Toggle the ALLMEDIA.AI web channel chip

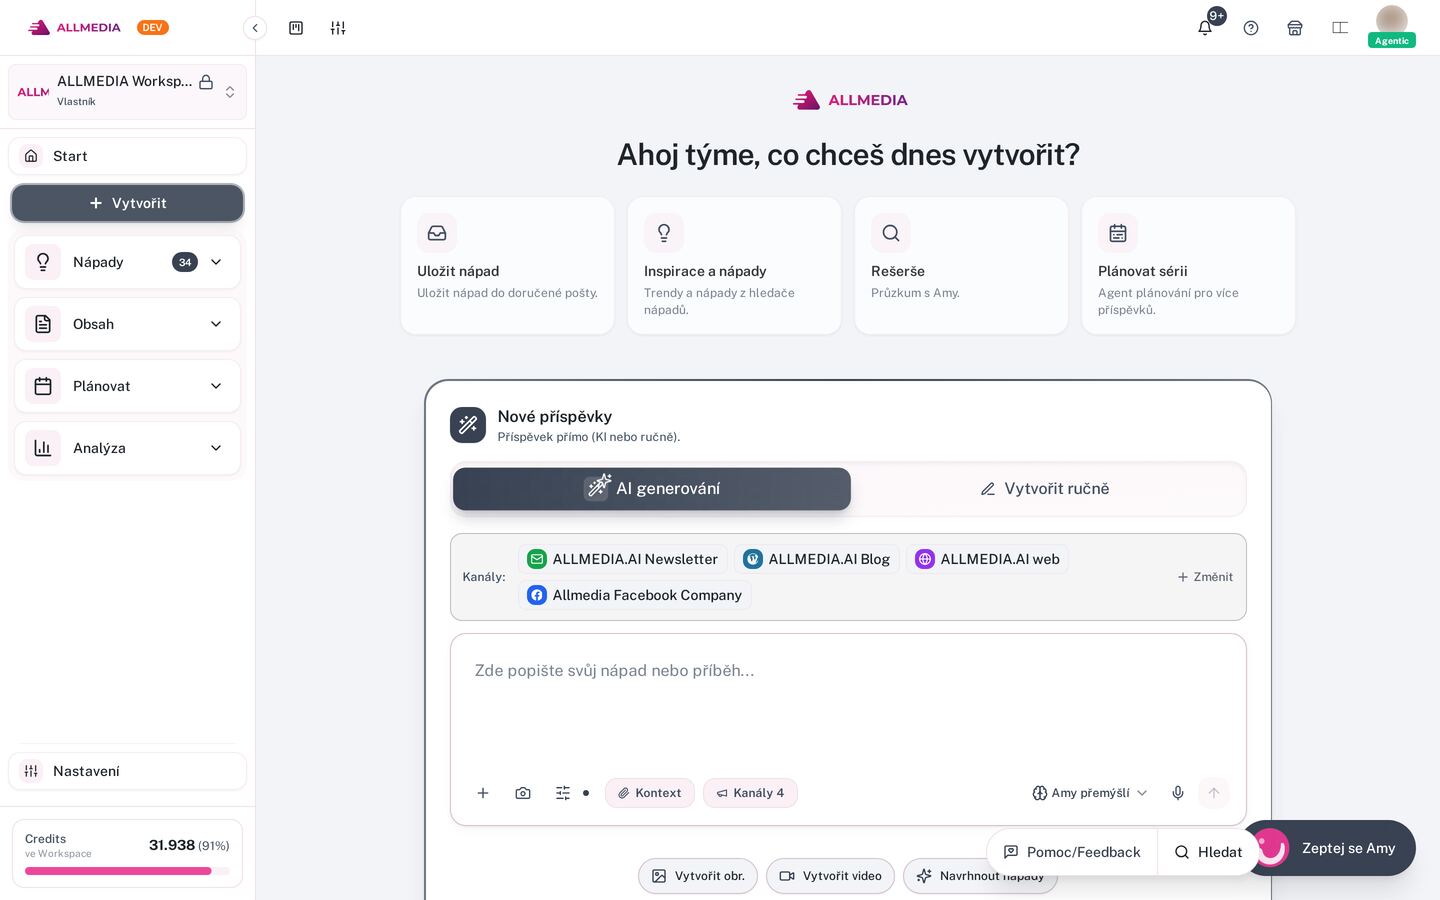[988, 559]
